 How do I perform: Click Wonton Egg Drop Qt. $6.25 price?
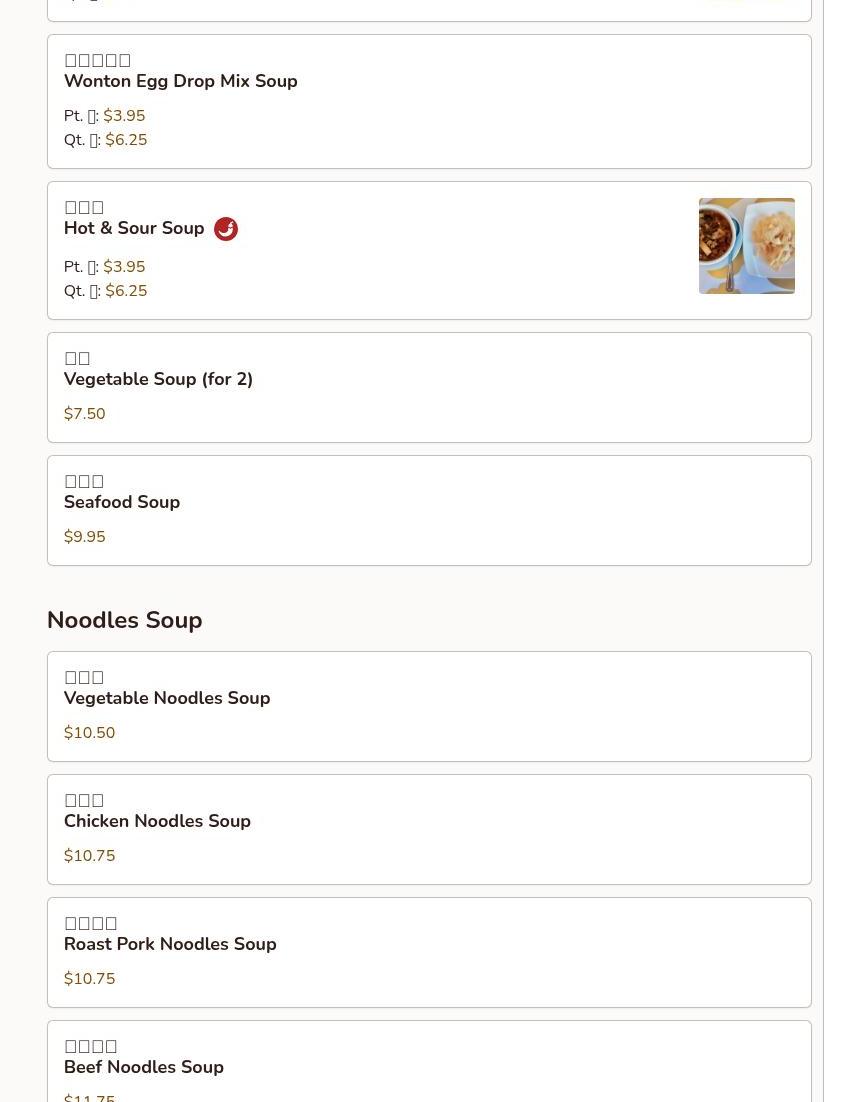[126, 139]
